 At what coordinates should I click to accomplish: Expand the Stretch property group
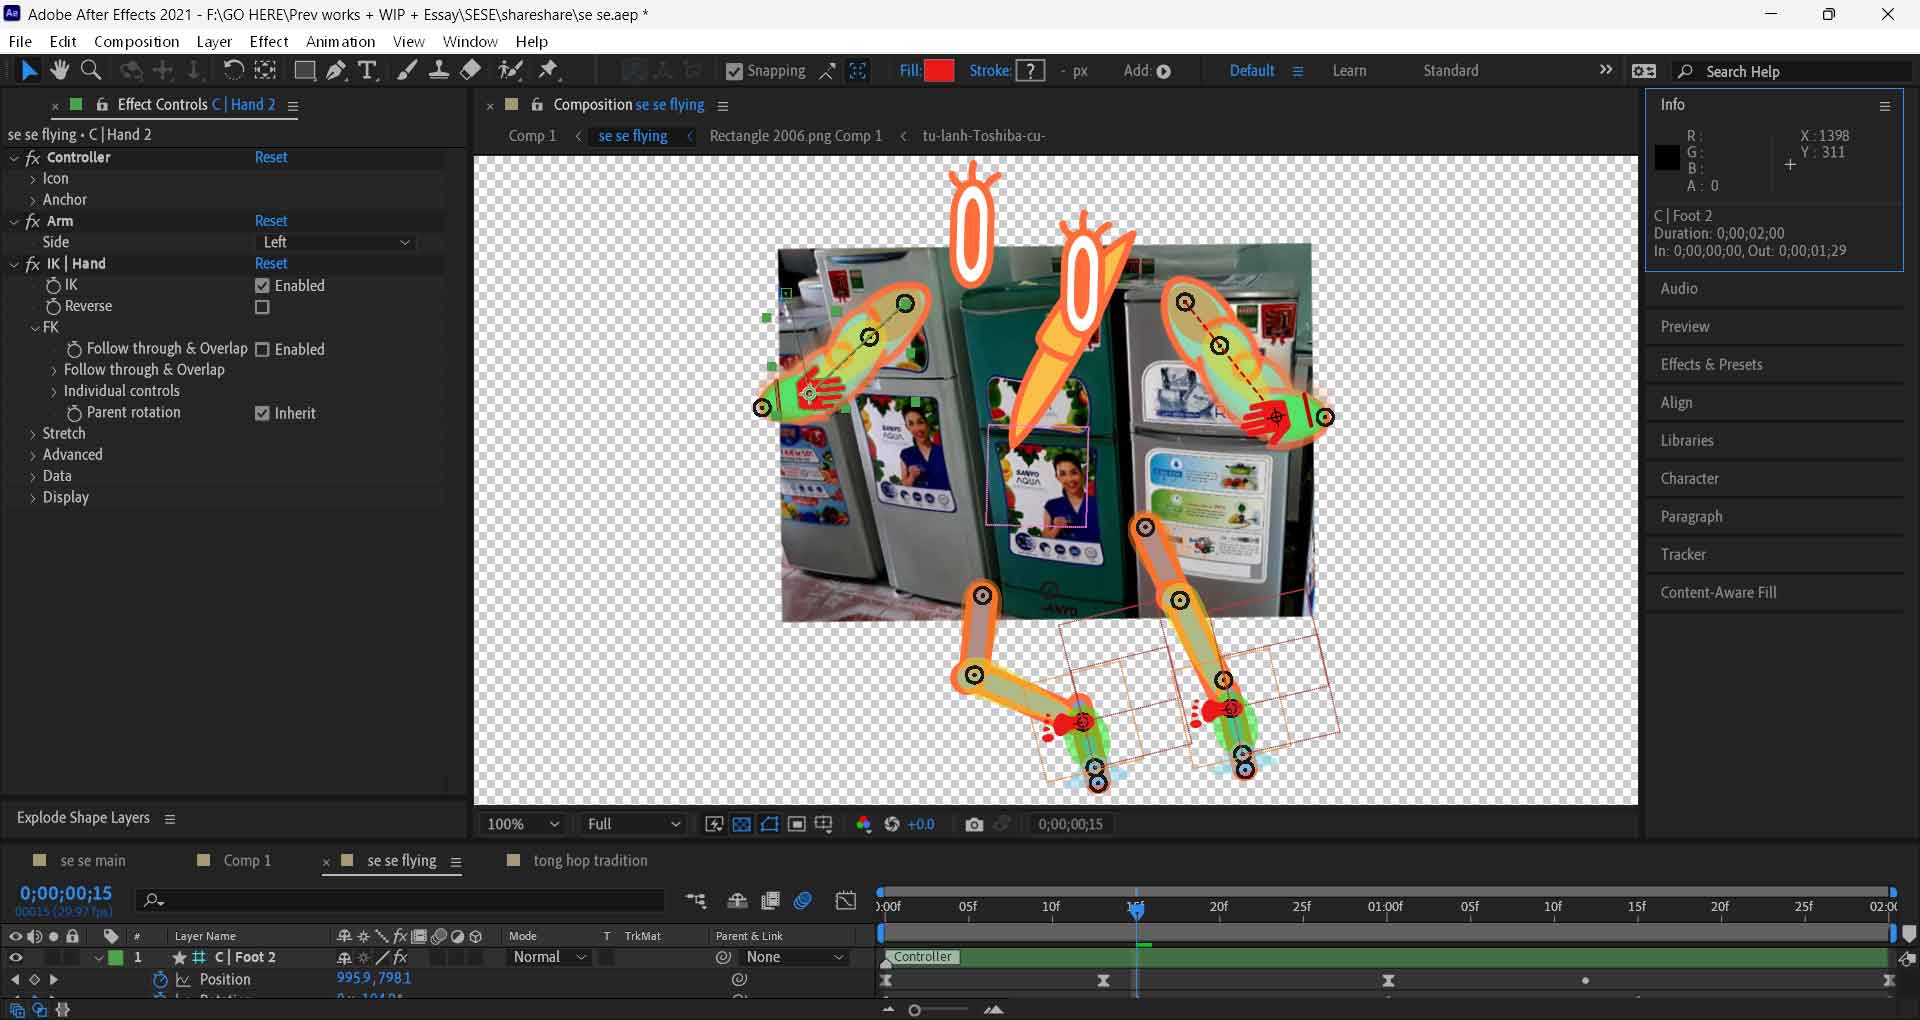(33, 434)
